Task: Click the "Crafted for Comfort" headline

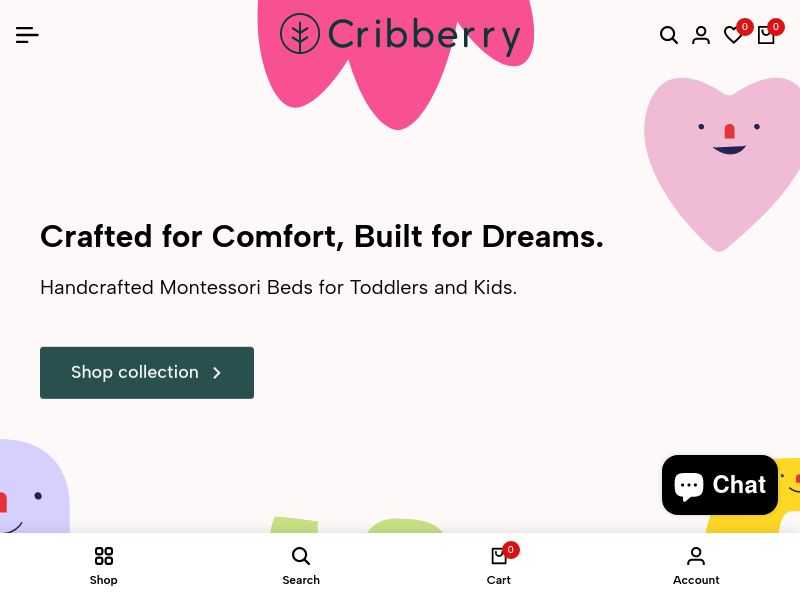Action: [322, 237]
